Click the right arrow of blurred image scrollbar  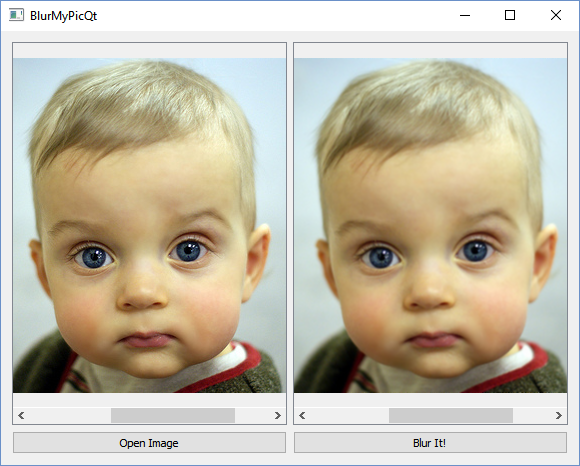click(559, 415)
